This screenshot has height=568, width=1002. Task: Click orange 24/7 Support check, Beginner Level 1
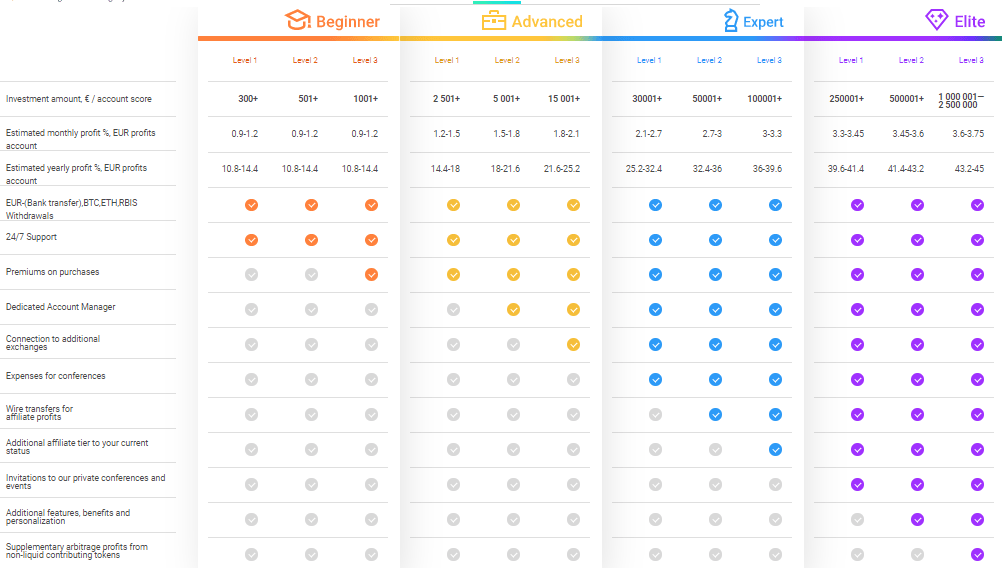[x=252, y=240]
